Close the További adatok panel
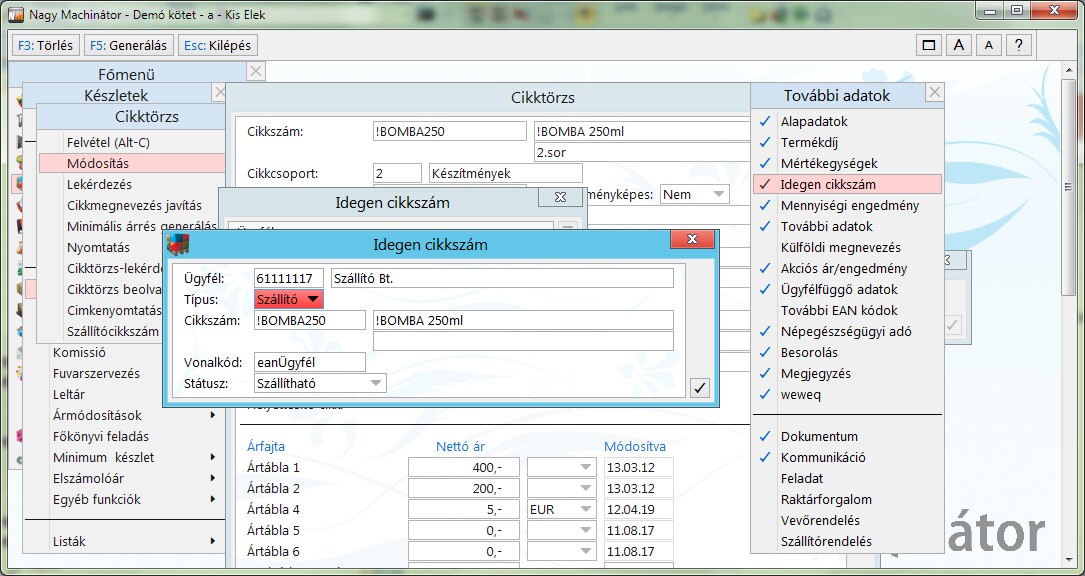The image size is (1085, 576). [934, 93]
